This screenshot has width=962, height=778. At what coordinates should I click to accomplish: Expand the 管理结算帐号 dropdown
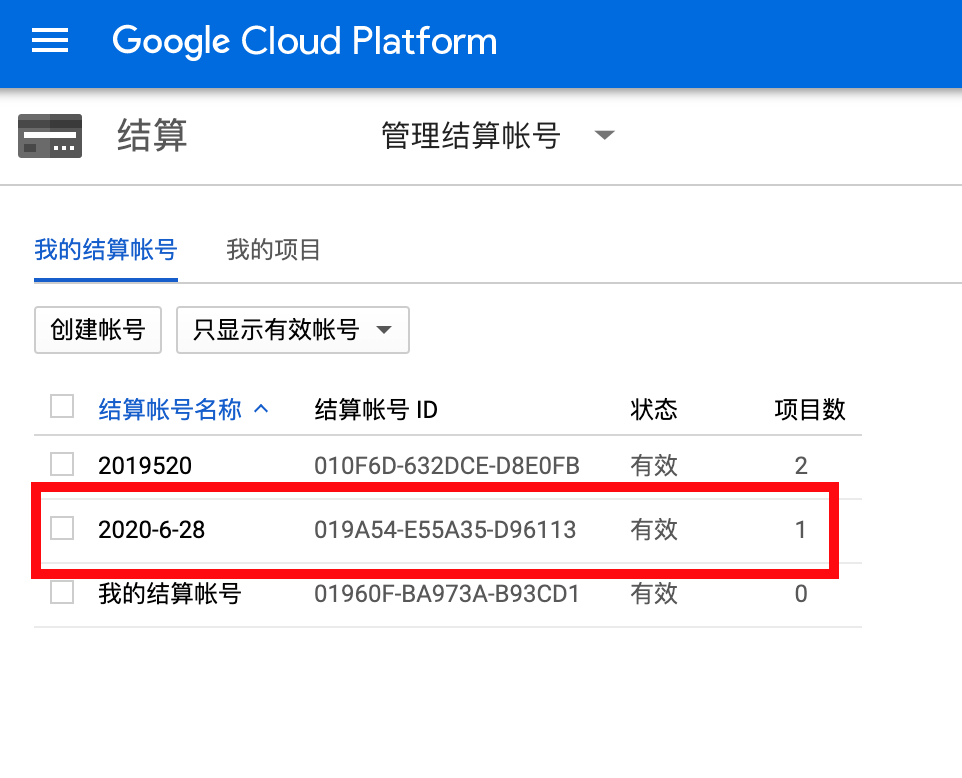click(x=498, y=136)
